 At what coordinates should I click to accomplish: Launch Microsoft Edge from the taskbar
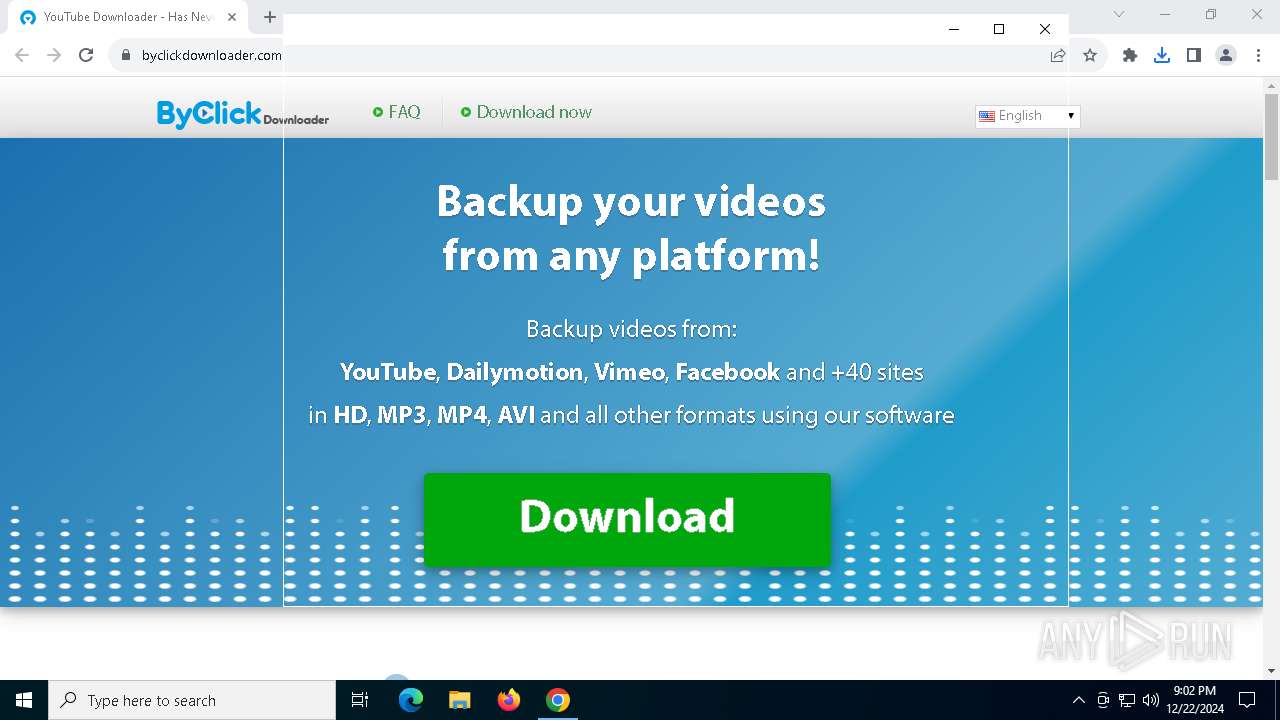(x=411, y=700)
